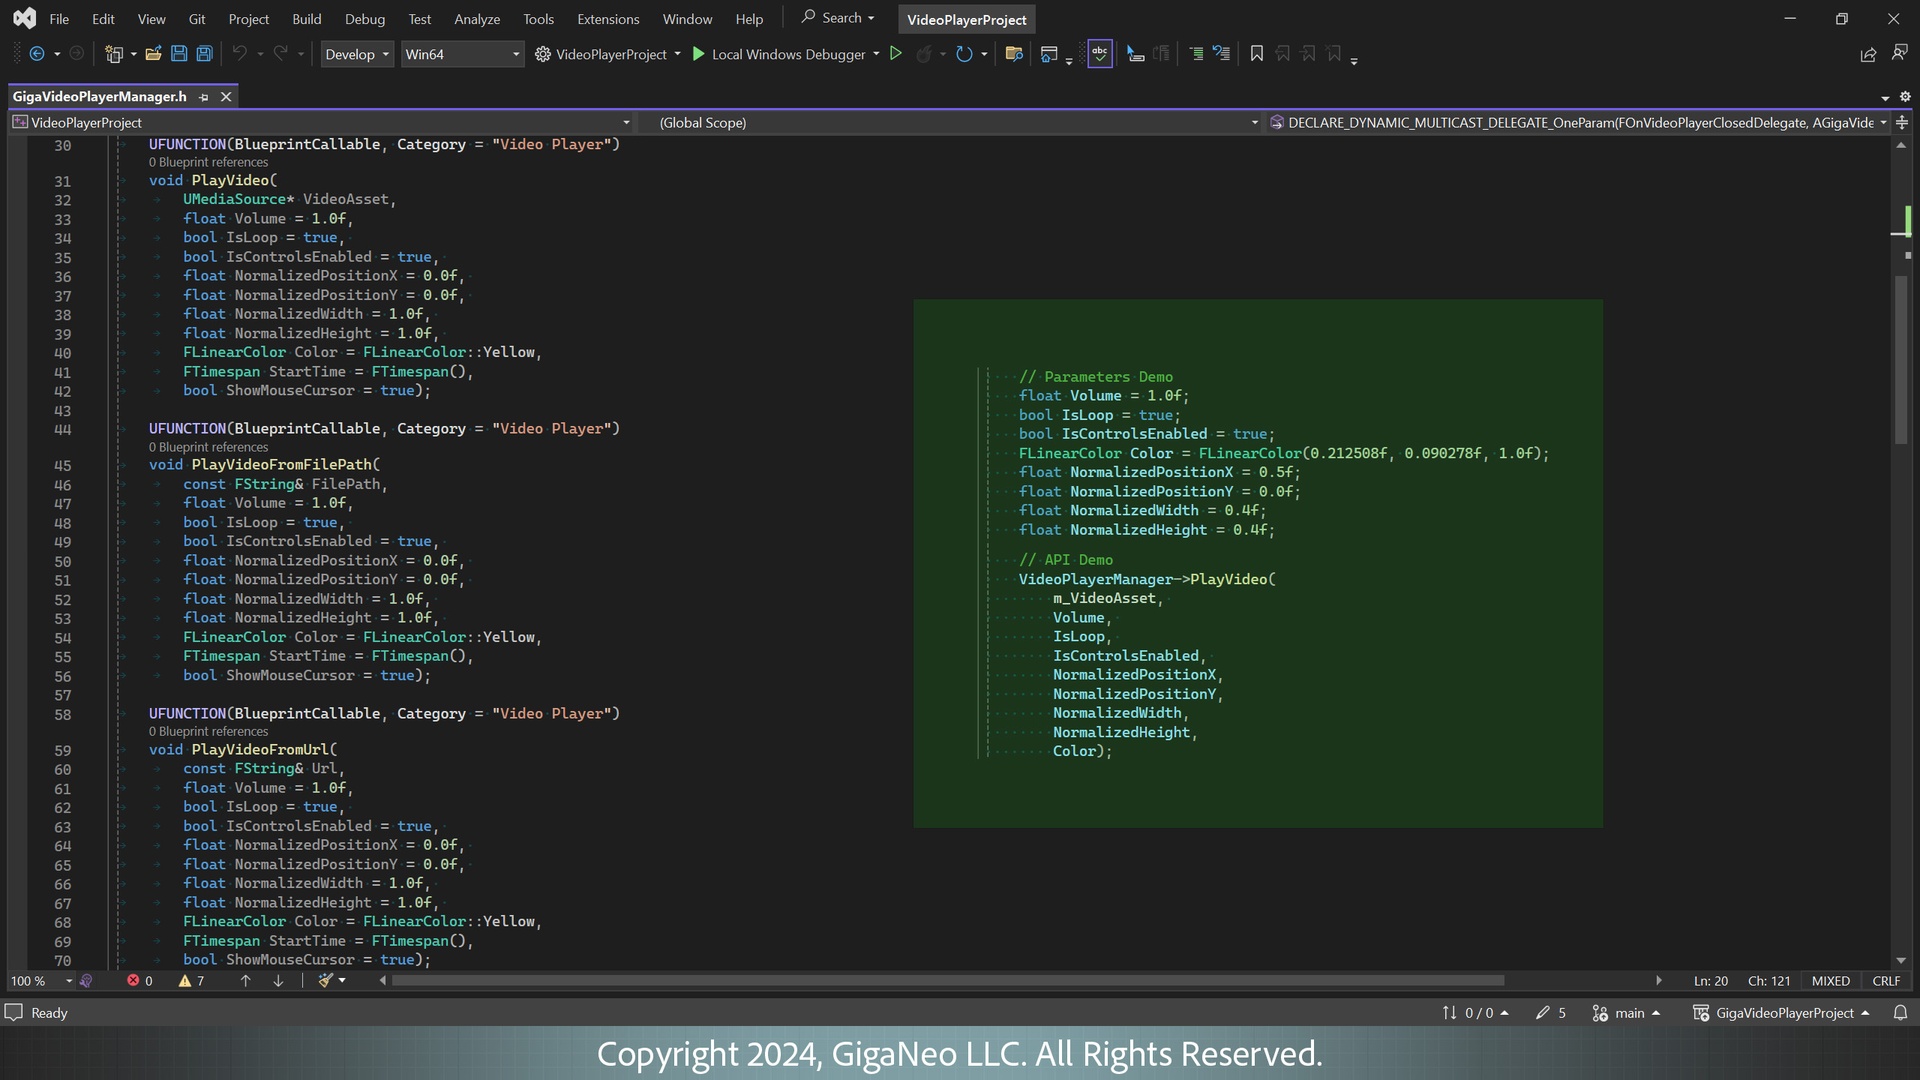Open the Develop configuration dropdown
The width and height of the screenshot is (1920, 1080).
click(357, 54)
